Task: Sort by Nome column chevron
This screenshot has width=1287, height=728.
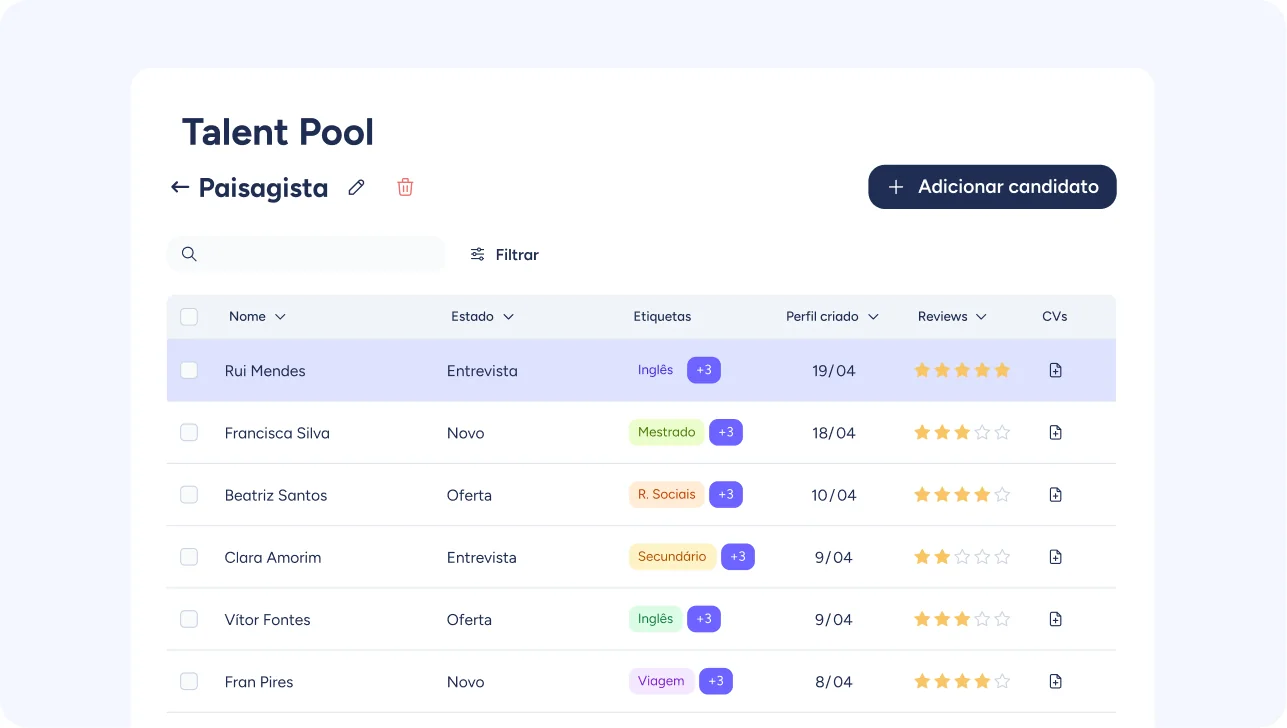Action: (x=280, y=317)
